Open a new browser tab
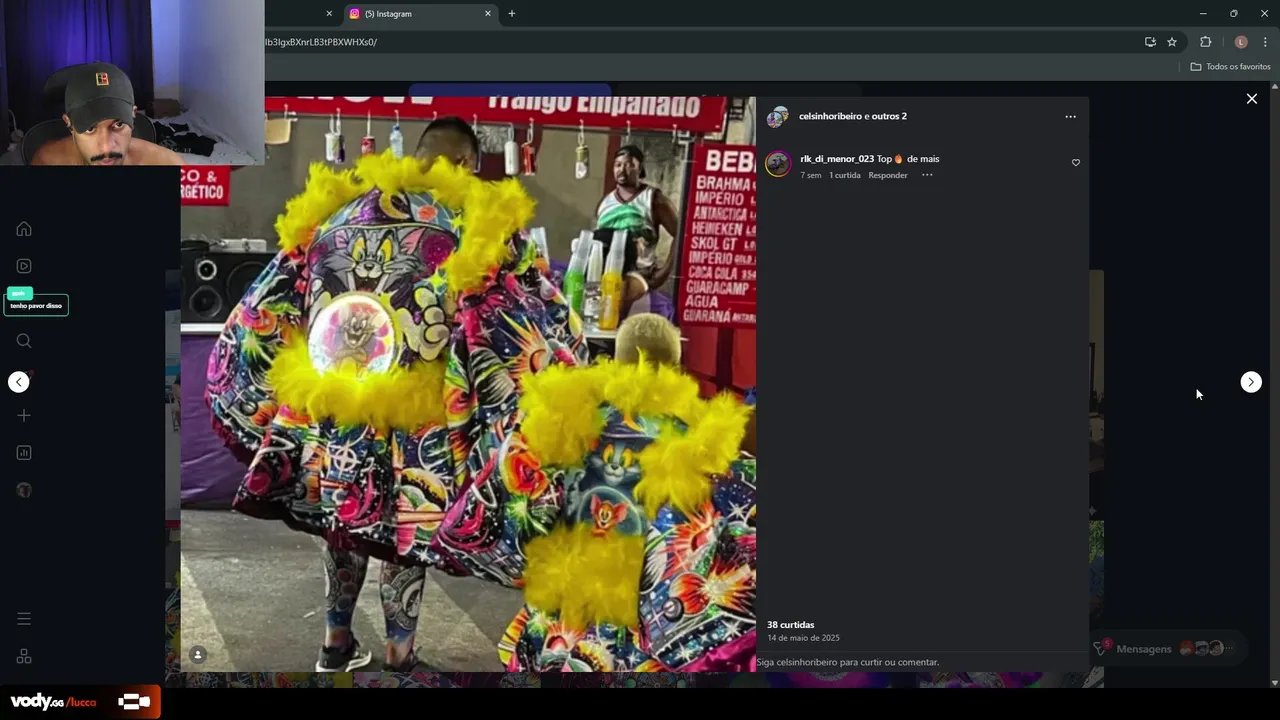 [x=512, y=14]
